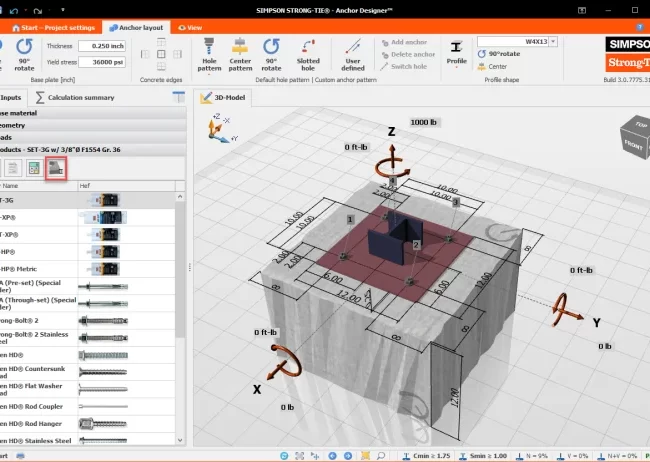Select the Titen HD® Rod Coupler row
The height and width of the screenshot is (462, 650).
pos(87,407)
